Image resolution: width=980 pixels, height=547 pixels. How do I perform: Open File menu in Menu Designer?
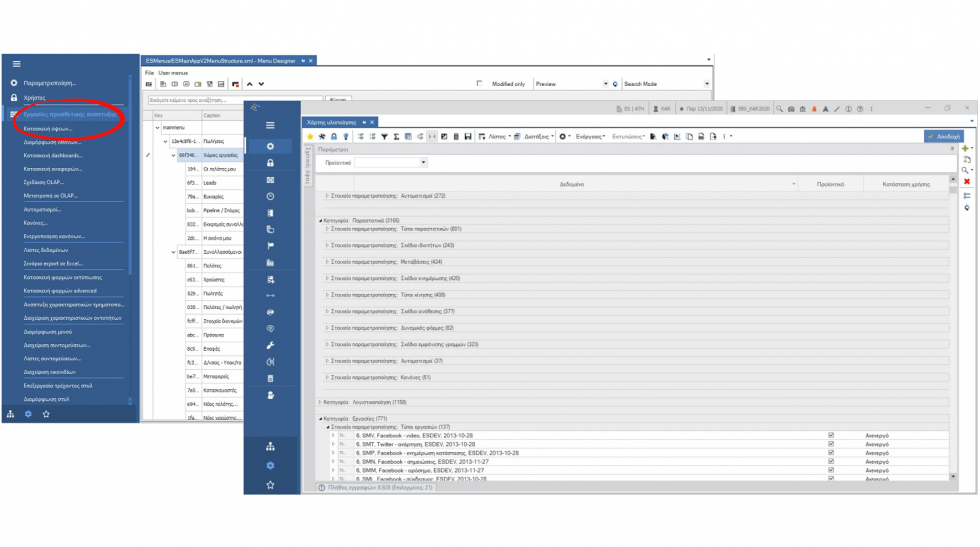(x=149, y=73)
